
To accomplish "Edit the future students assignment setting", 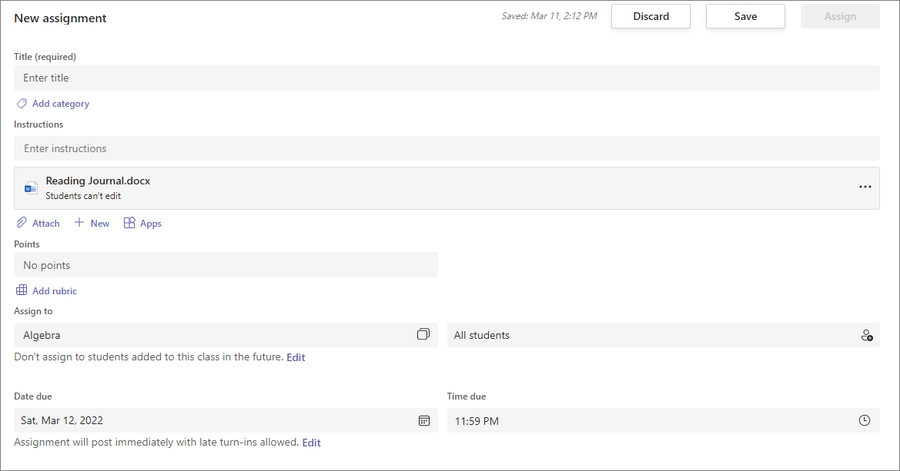I will (x=296, y=357).
